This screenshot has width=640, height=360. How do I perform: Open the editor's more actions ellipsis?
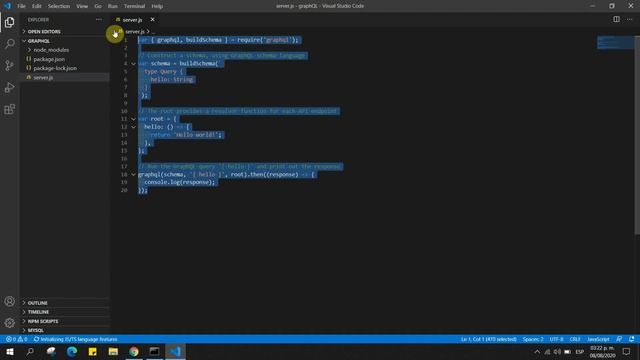[629, 19]
